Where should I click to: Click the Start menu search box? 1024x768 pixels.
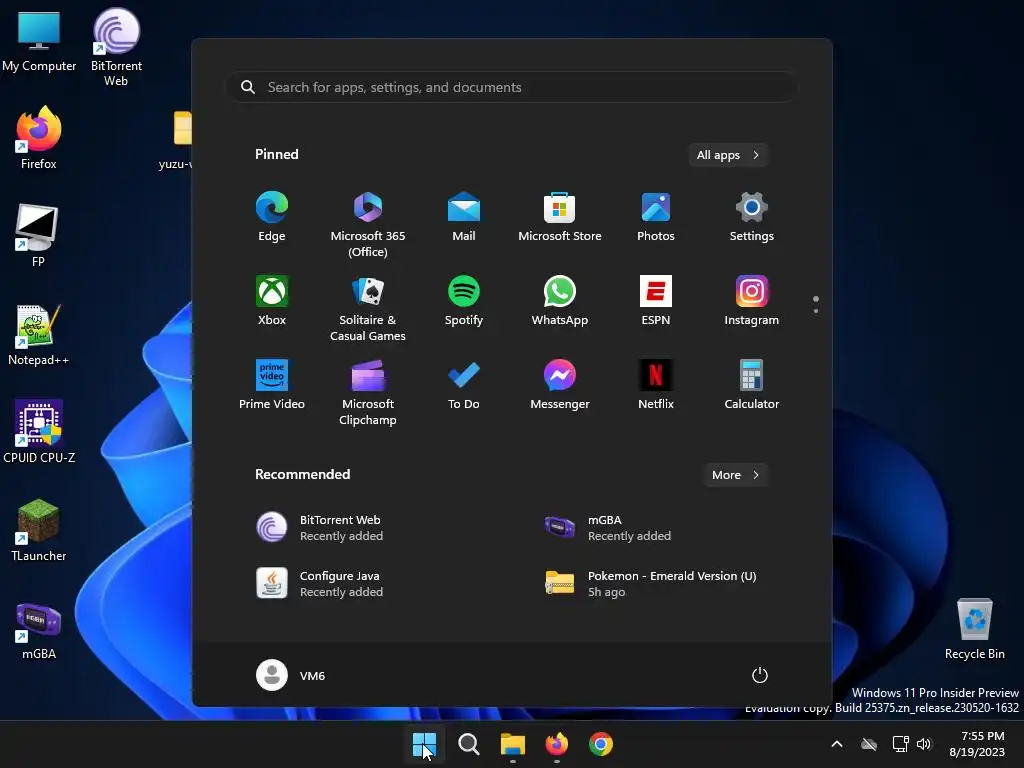(x=512, y=87)
